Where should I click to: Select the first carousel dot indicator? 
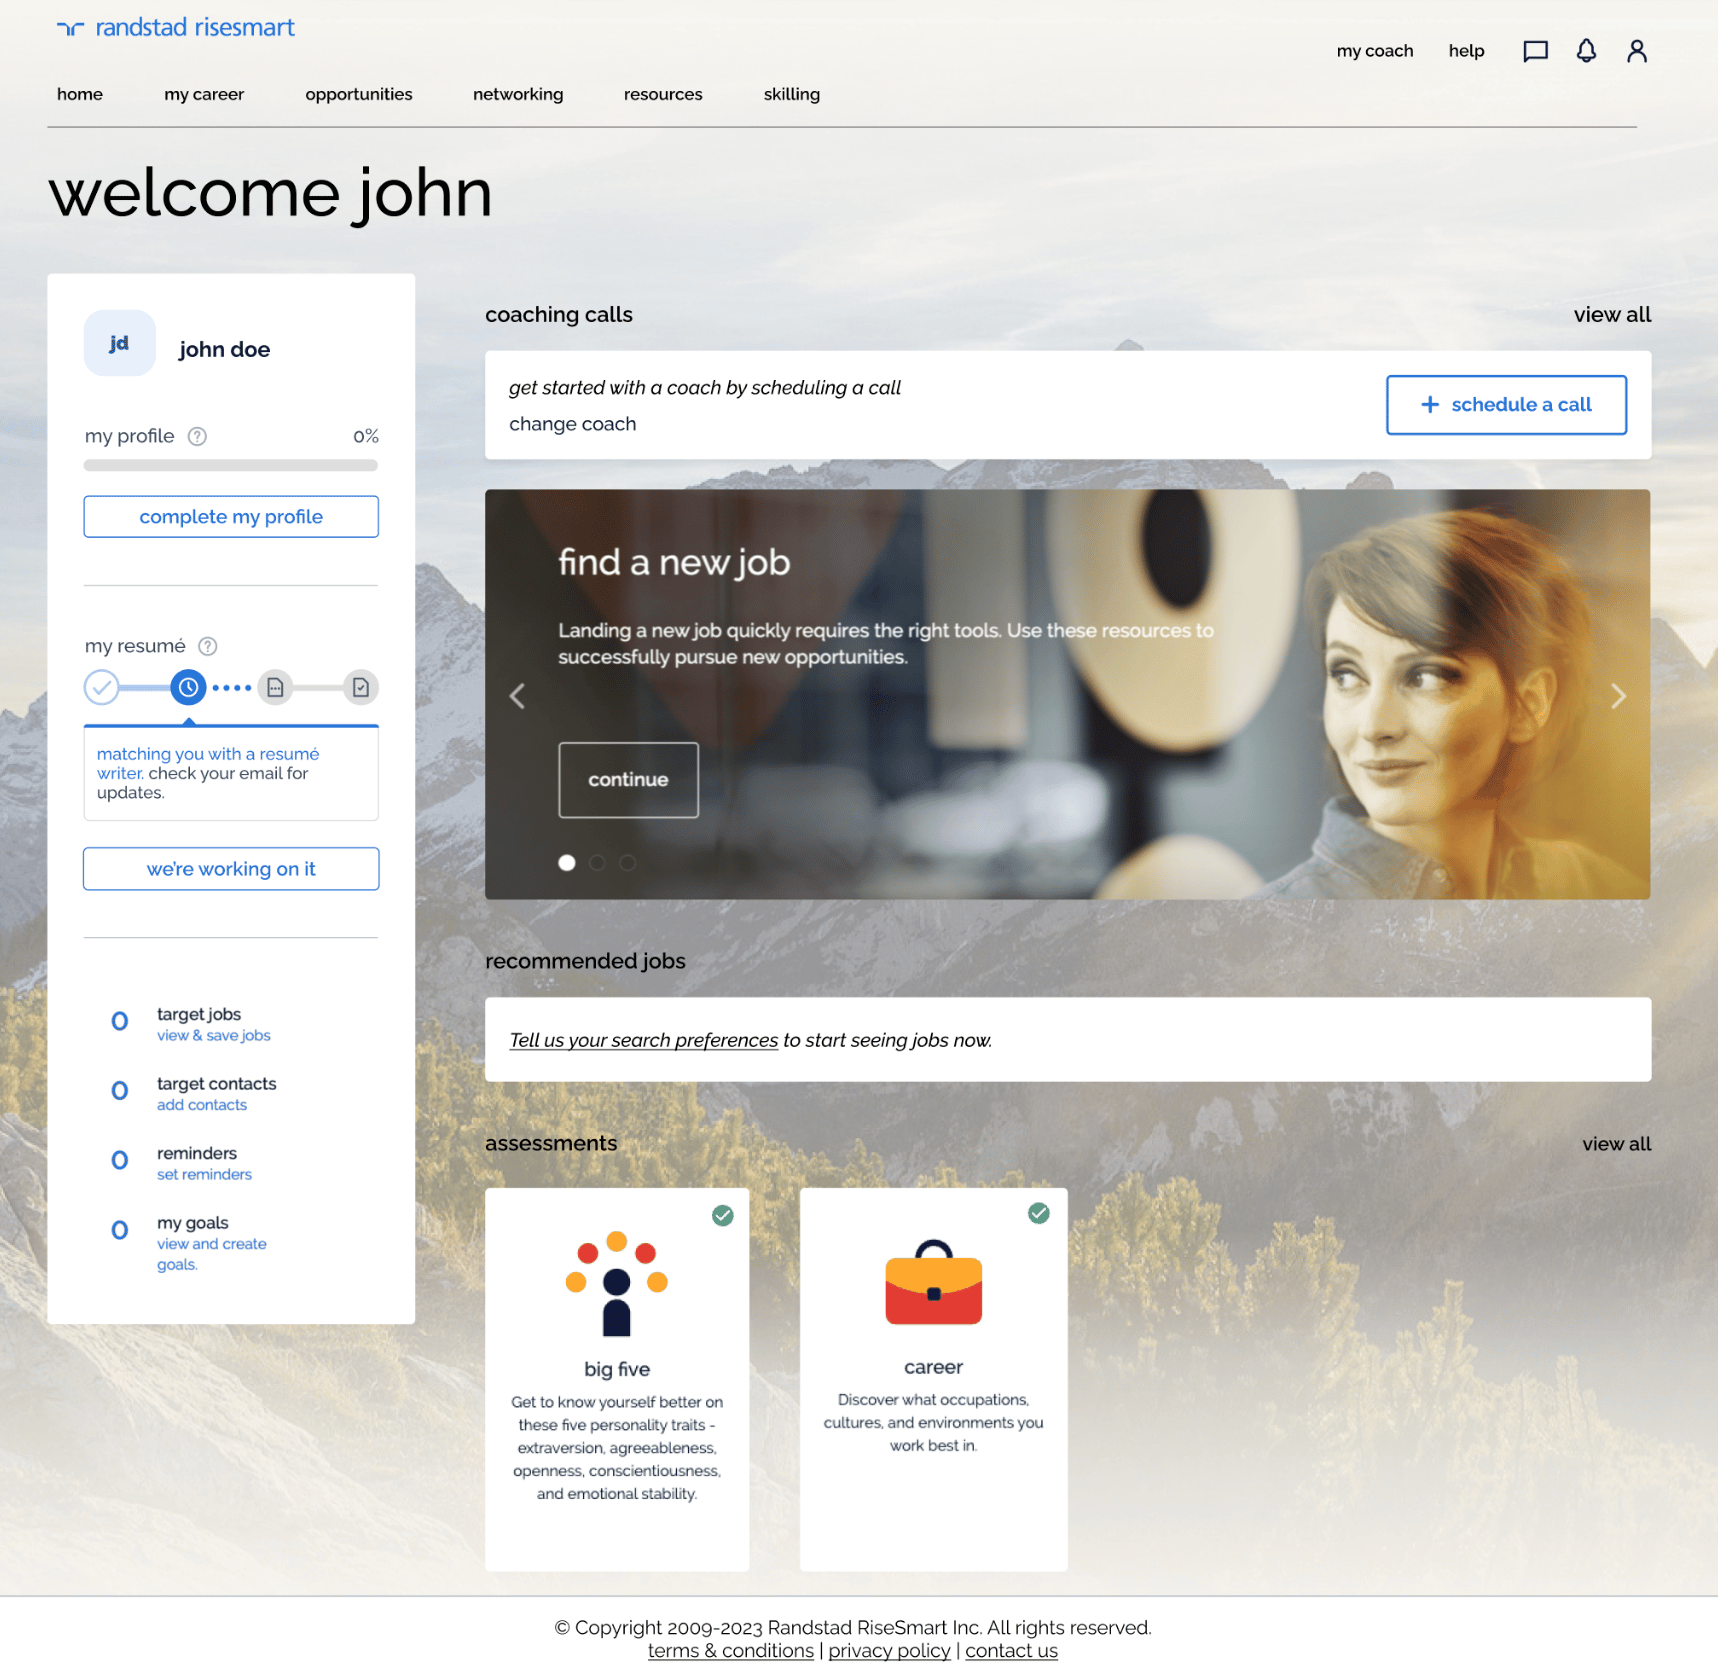coord(567,862)
